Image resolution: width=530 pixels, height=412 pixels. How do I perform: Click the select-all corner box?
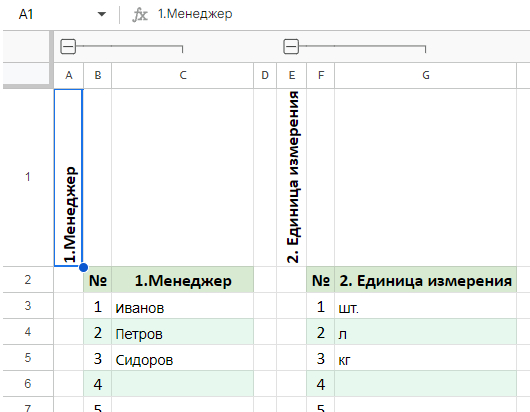26,75
